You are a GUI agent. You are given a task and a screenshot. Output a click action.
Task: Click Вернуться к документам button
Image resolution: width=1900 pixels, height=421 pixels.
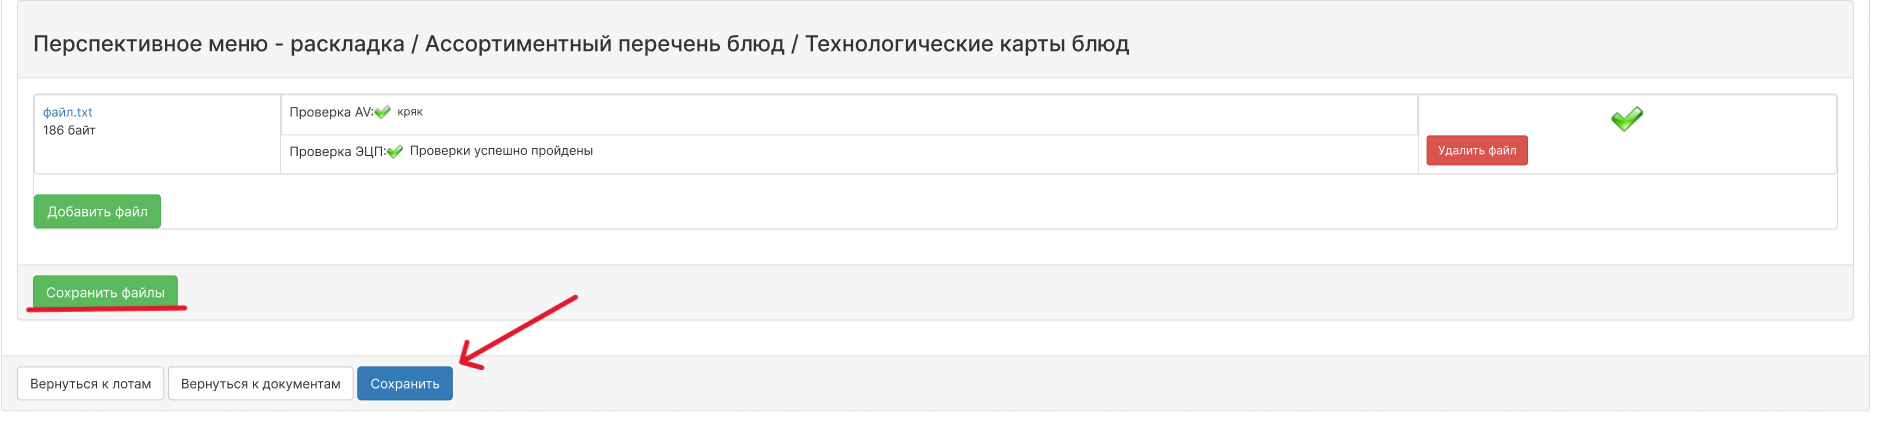261,383
